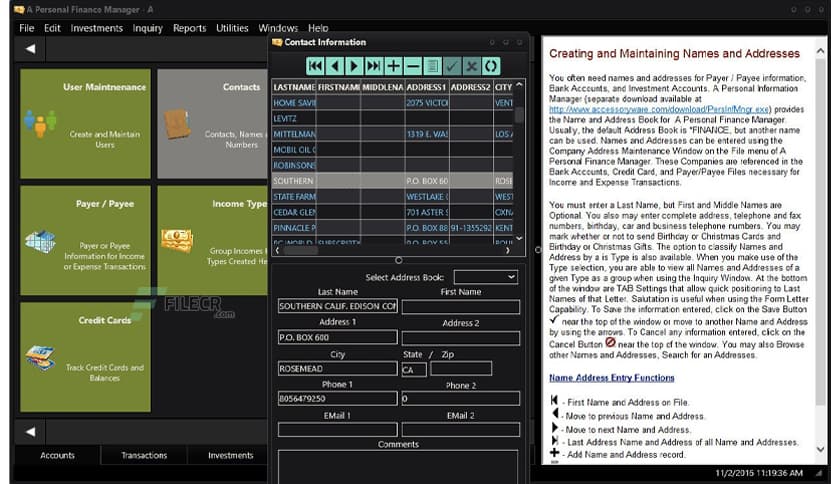
Task: Select the STATE FARM contact row
Action: [392, 197]
